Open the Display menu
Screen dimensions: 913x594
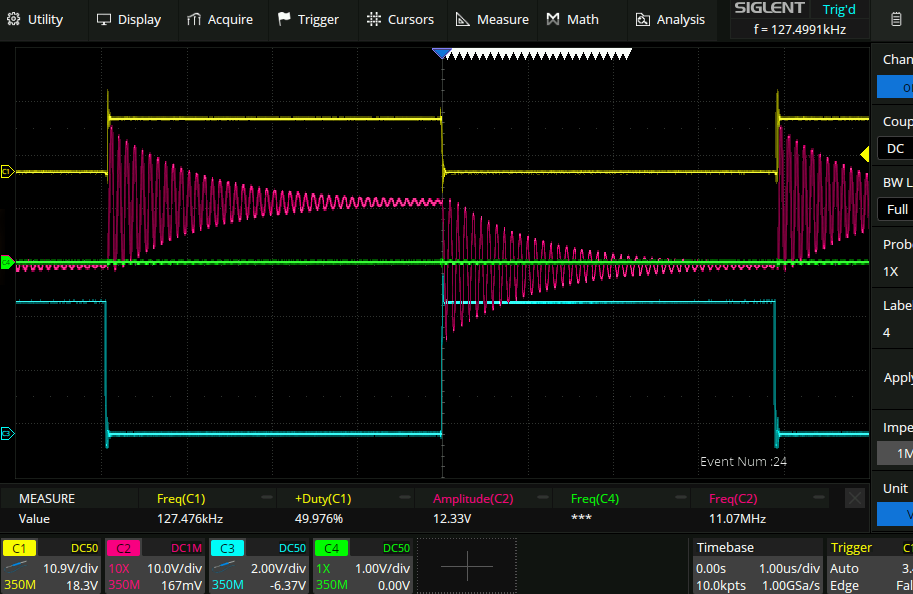pos(128,19)
